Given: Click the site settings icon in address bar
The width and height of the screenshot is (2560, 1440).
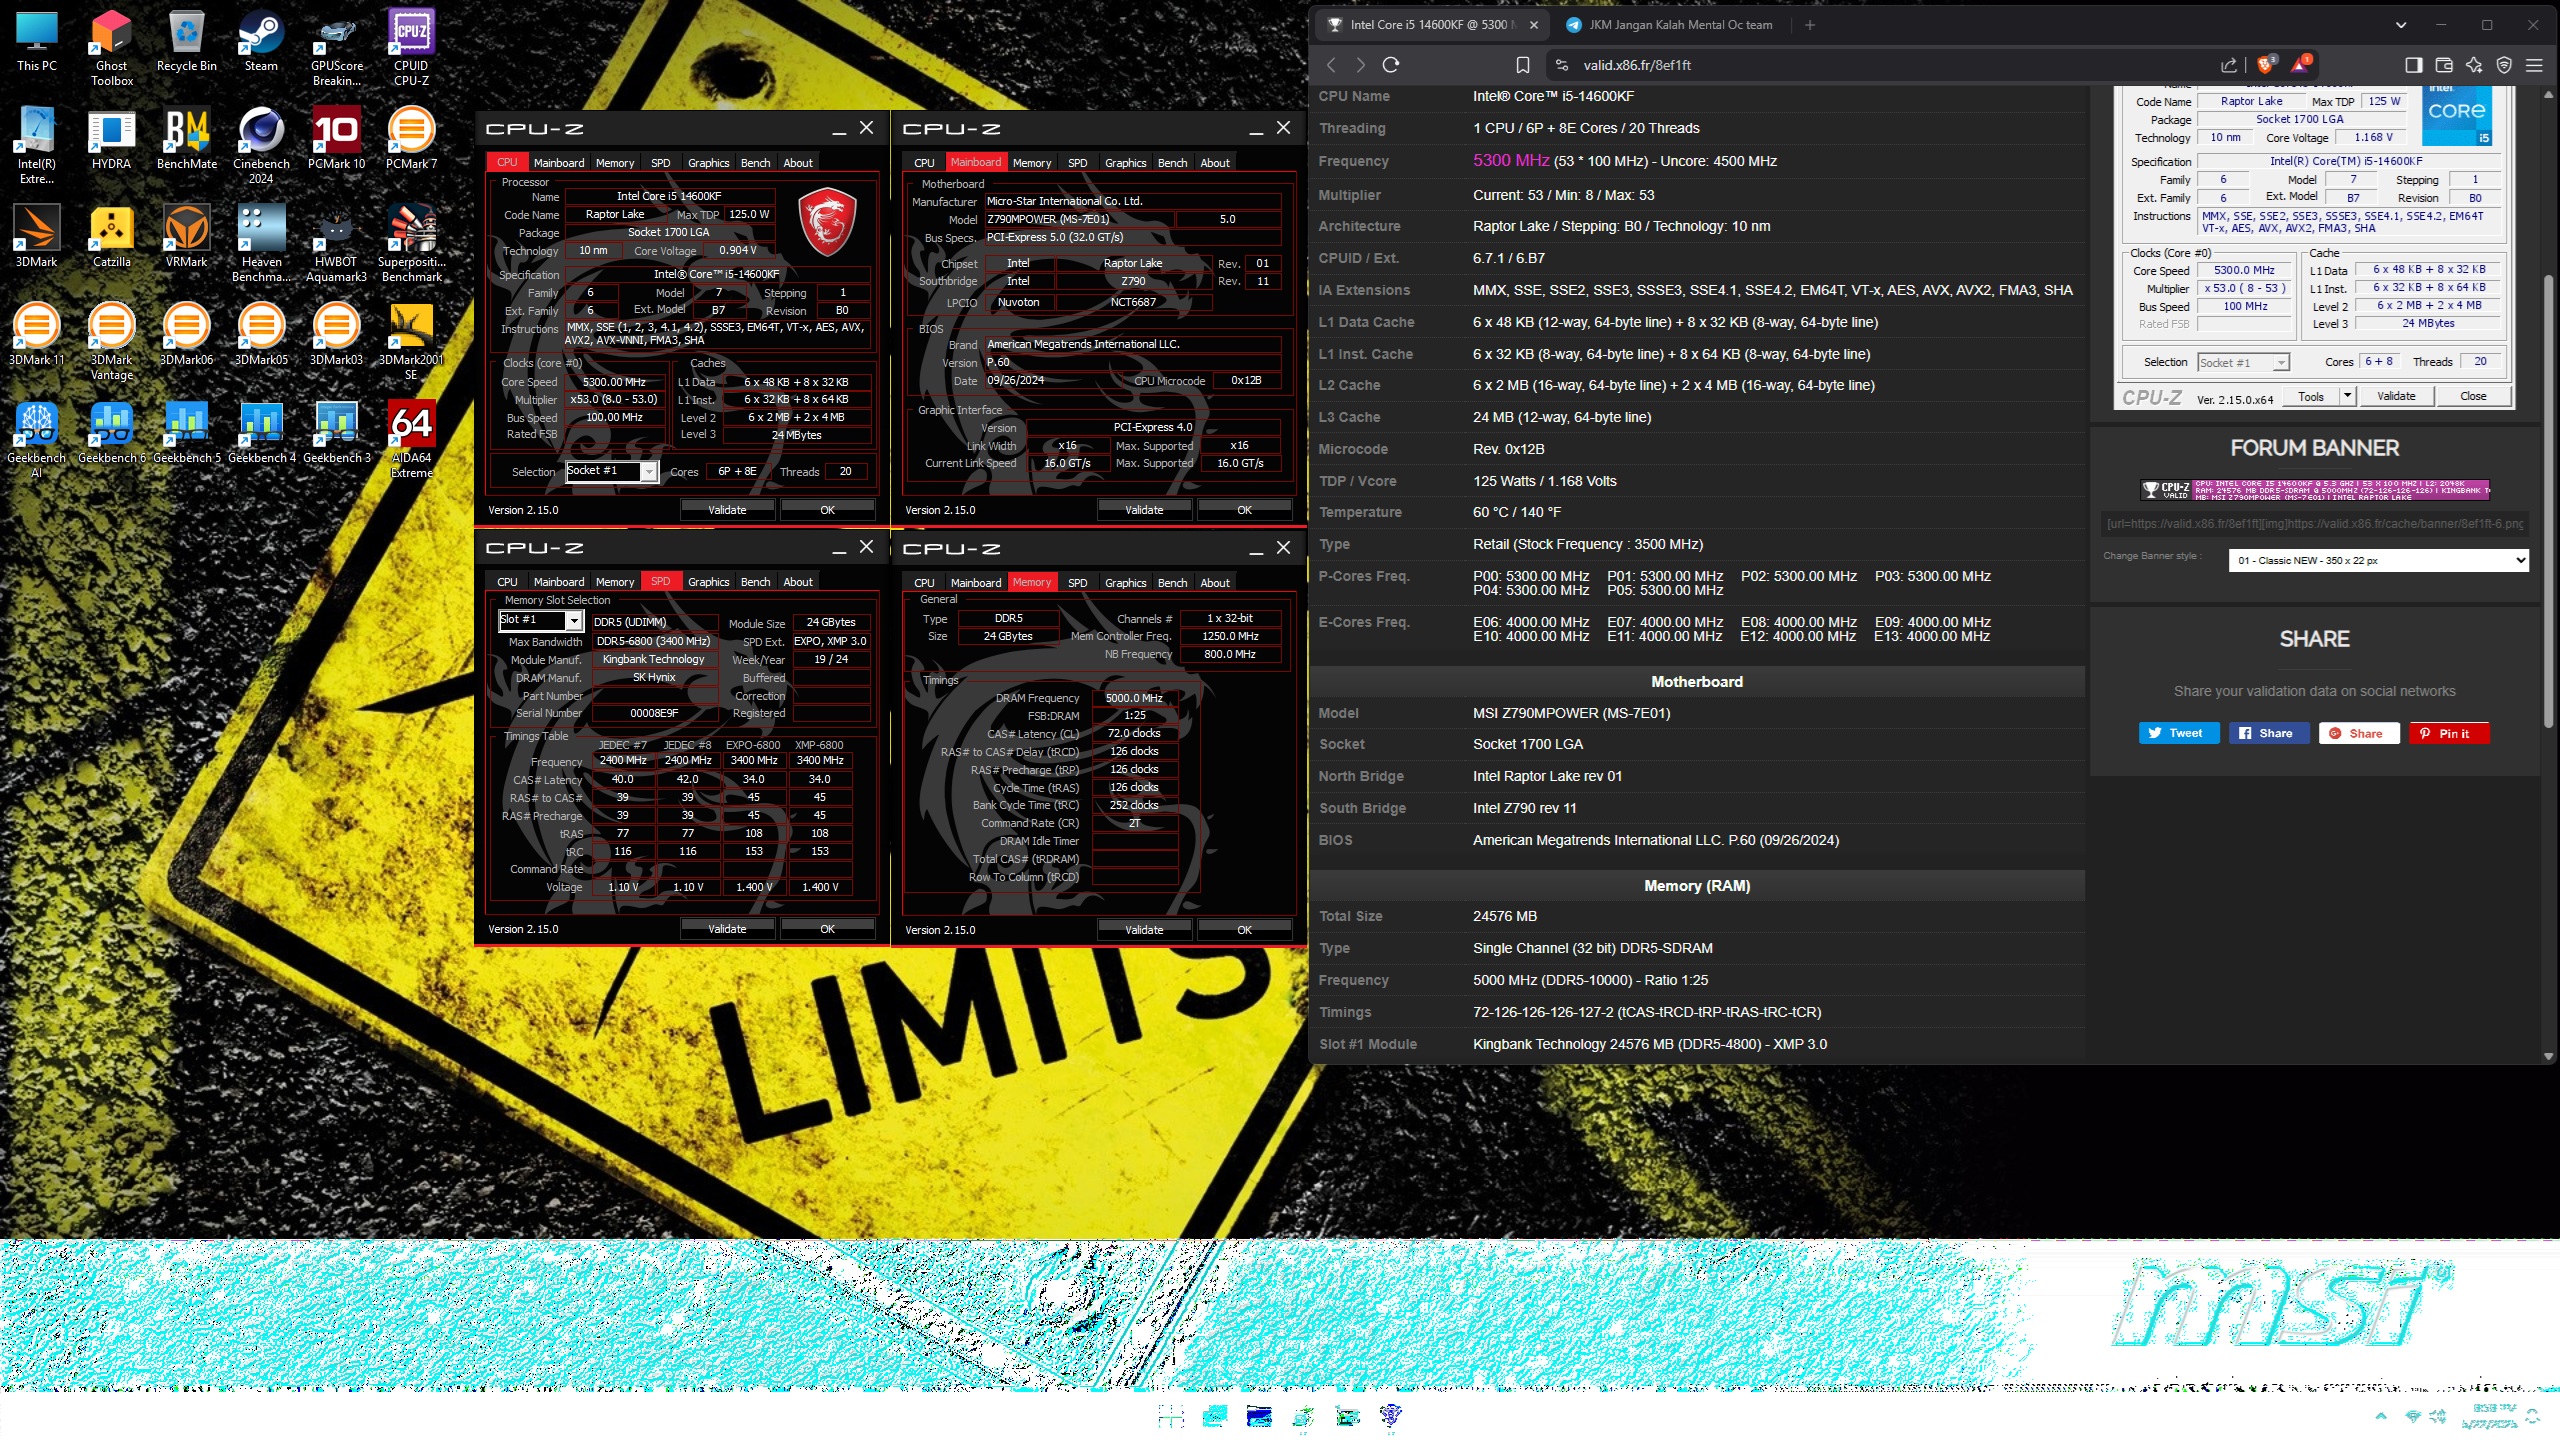Looking at the screenshot, I should [1562, 65].
